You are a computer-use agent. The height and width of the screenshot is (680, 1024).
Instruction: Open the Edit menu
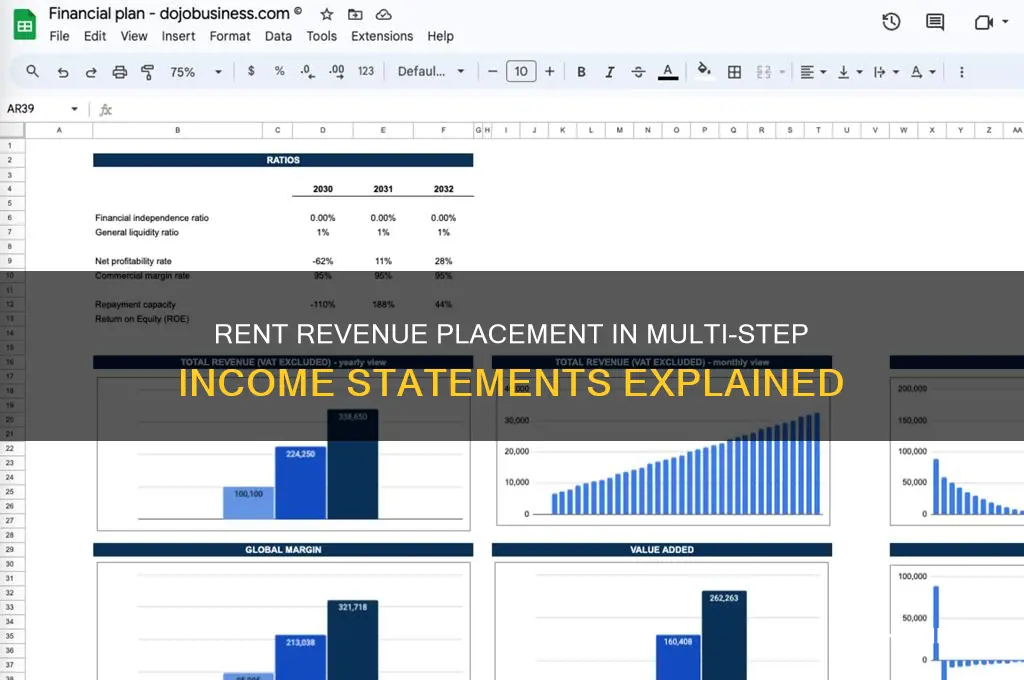95,37
